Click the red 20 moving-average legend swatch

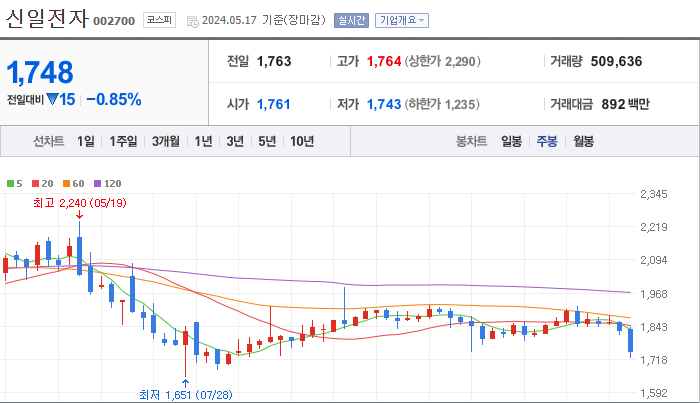coord(35,183)
